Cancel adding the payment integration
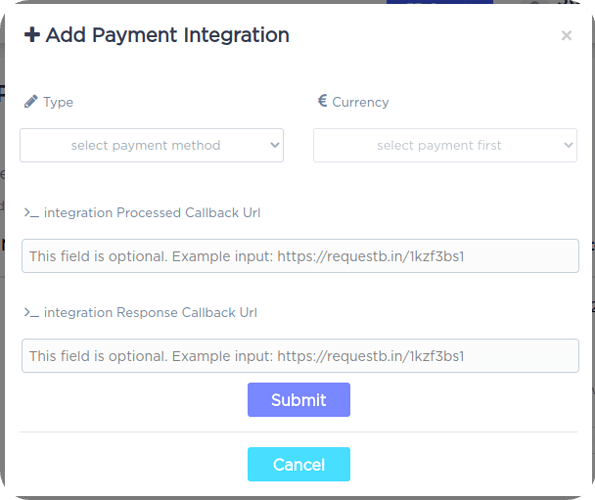 (x=299, y=464)
